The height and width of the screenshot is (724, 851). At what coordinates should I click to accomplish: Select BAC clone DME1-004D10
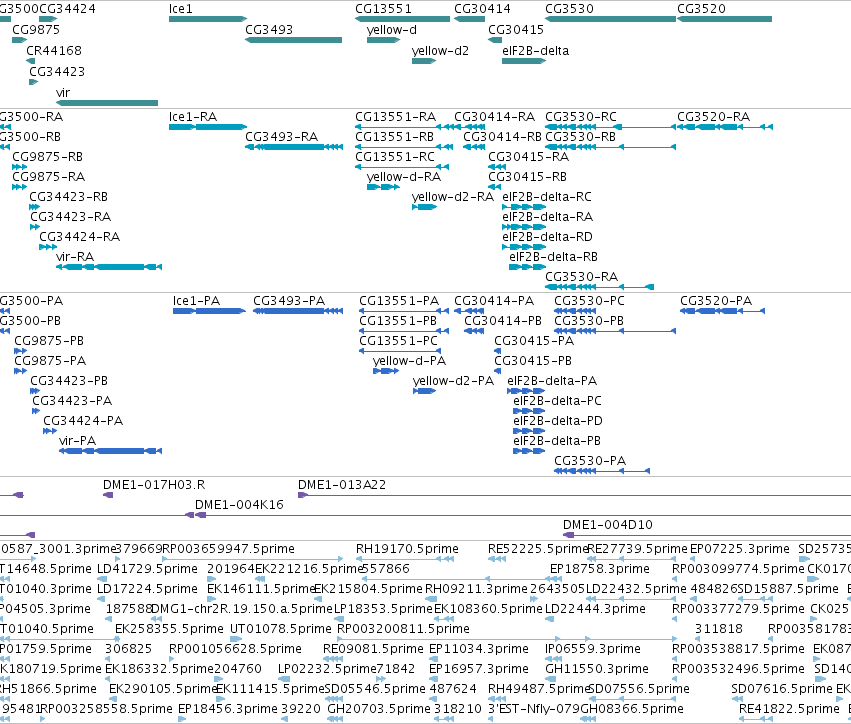coord(608,525)
